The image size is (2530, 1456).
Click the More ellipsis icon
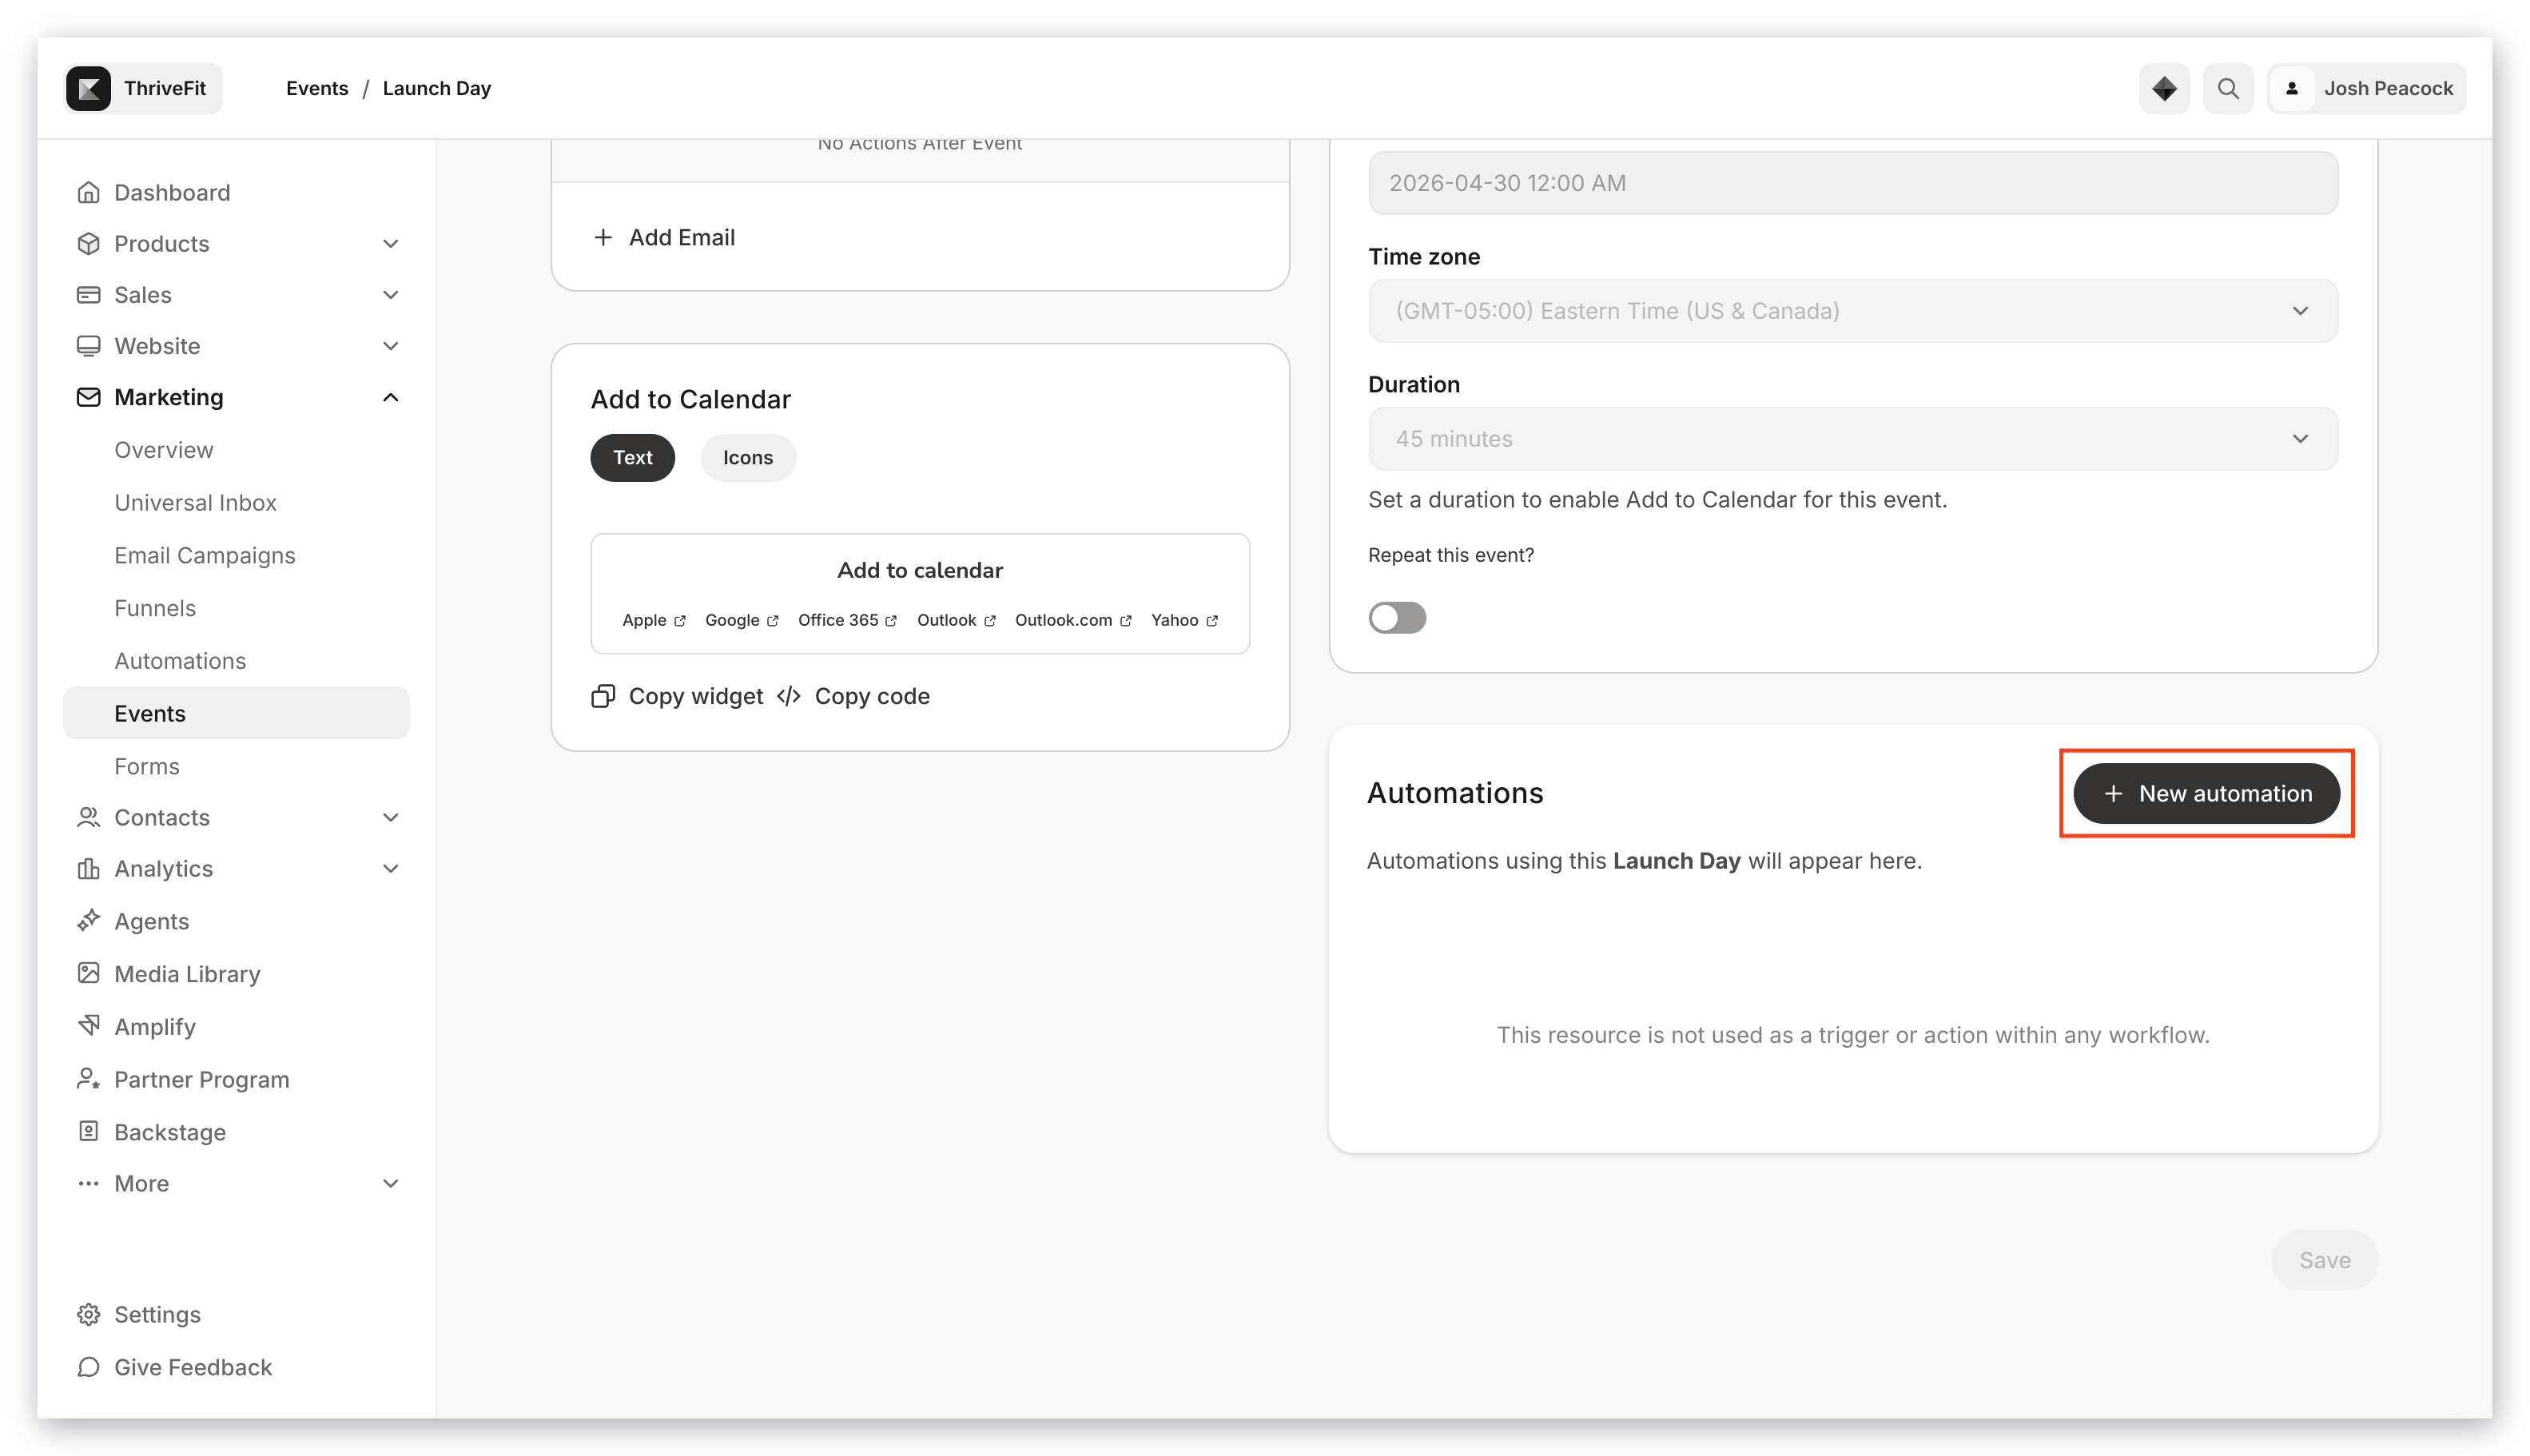(88, 1183)
